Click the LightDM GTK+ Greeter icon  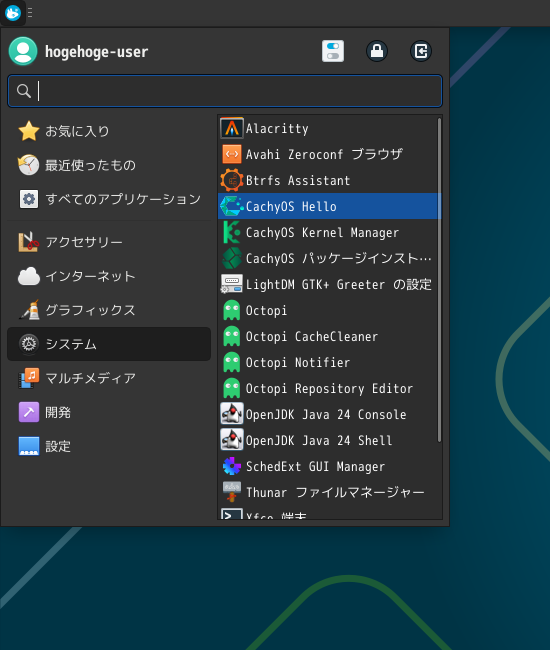(232, 284)
